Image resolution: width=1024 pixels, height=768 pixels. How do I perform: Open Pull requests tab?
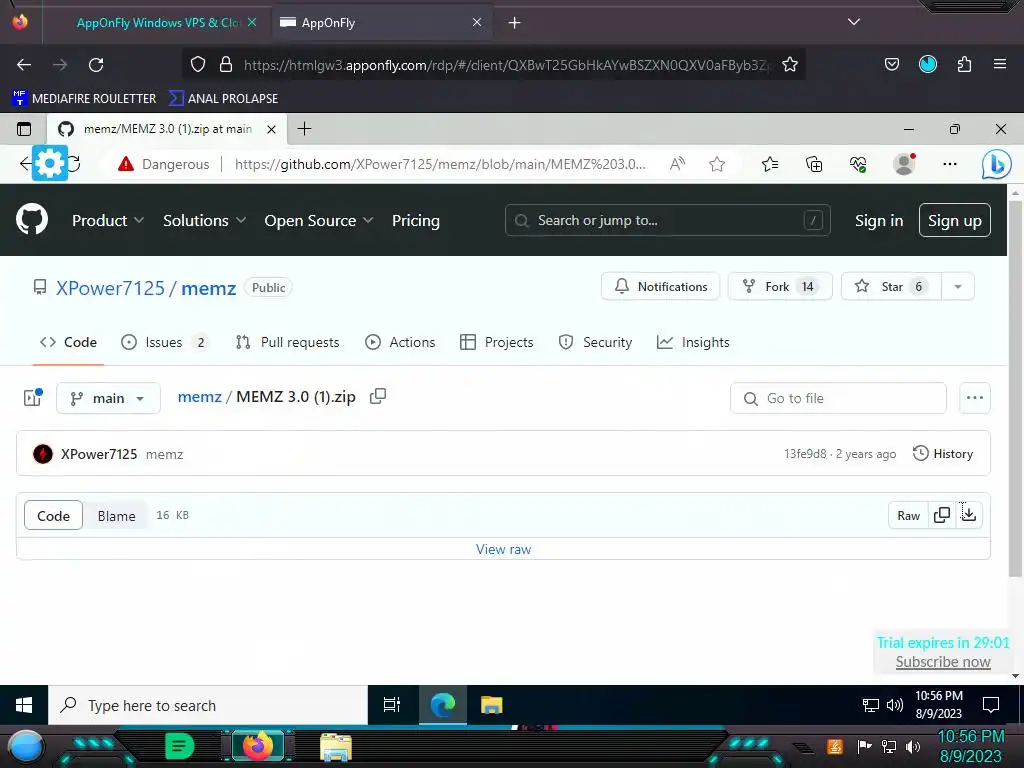(x=288, y=342)
